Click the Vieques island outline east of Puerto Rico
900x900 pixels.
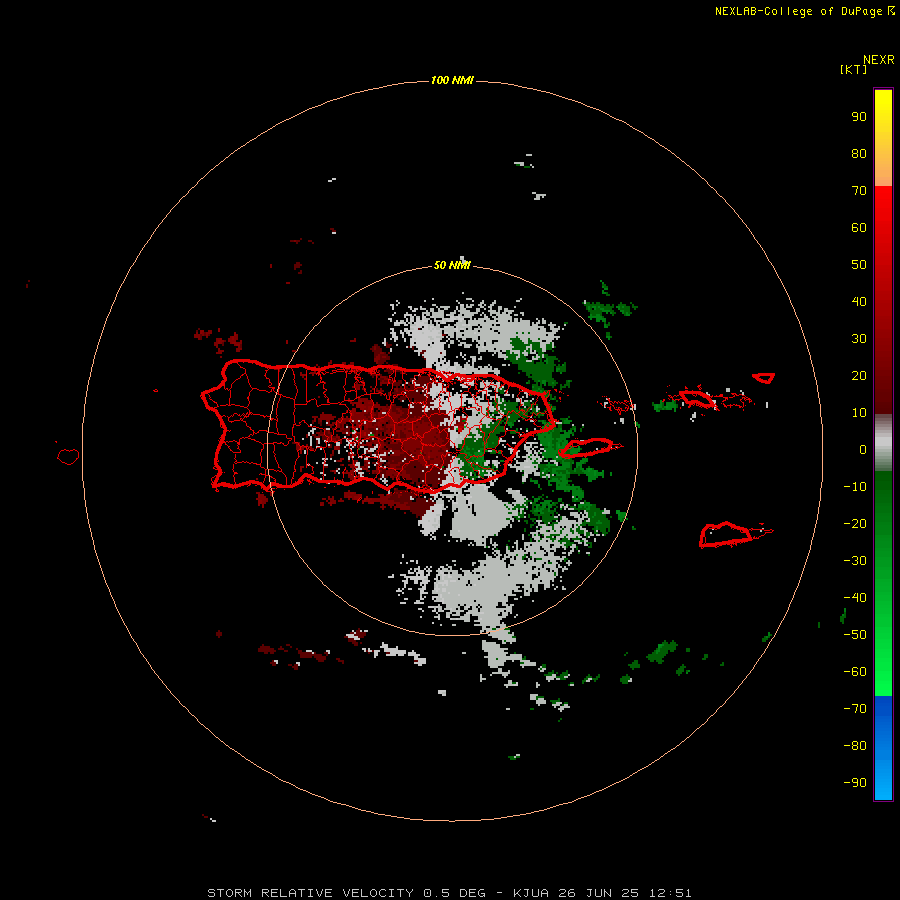click(585, 447)
